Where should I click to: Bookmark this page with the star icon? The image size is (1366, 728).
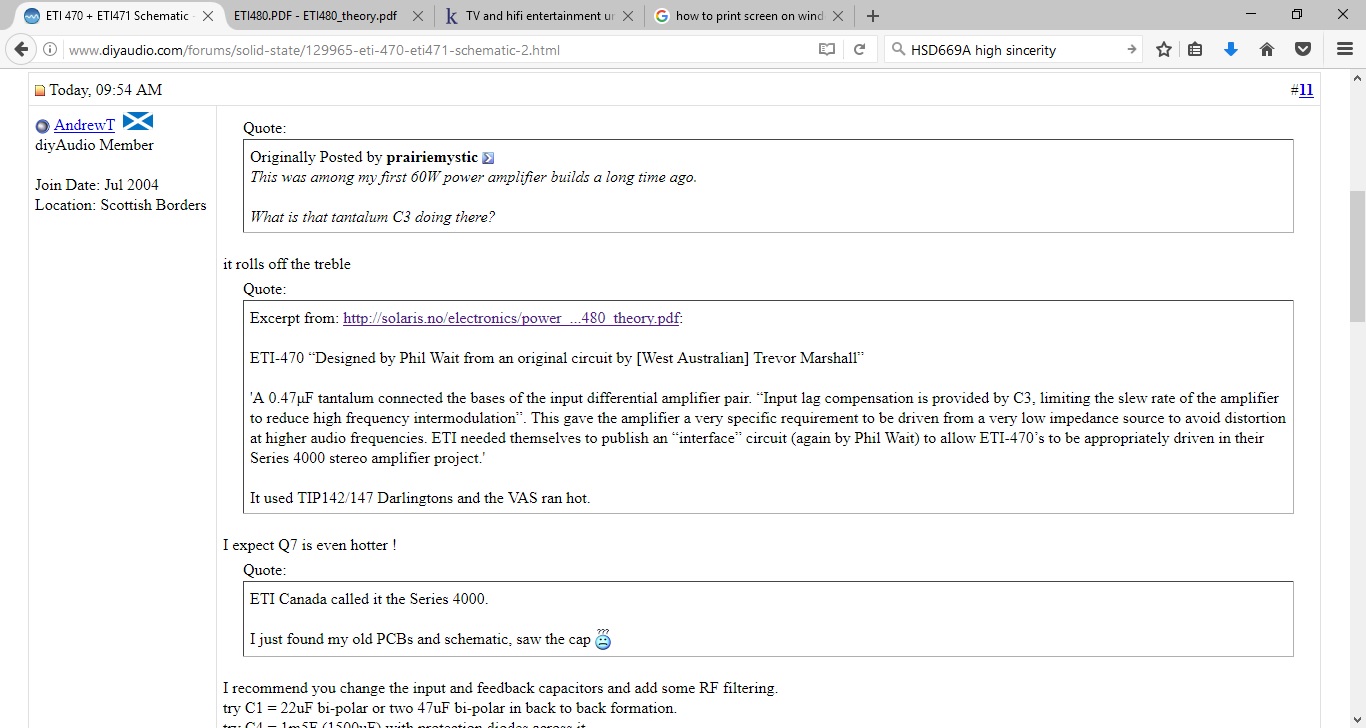tap(1164, 50)
